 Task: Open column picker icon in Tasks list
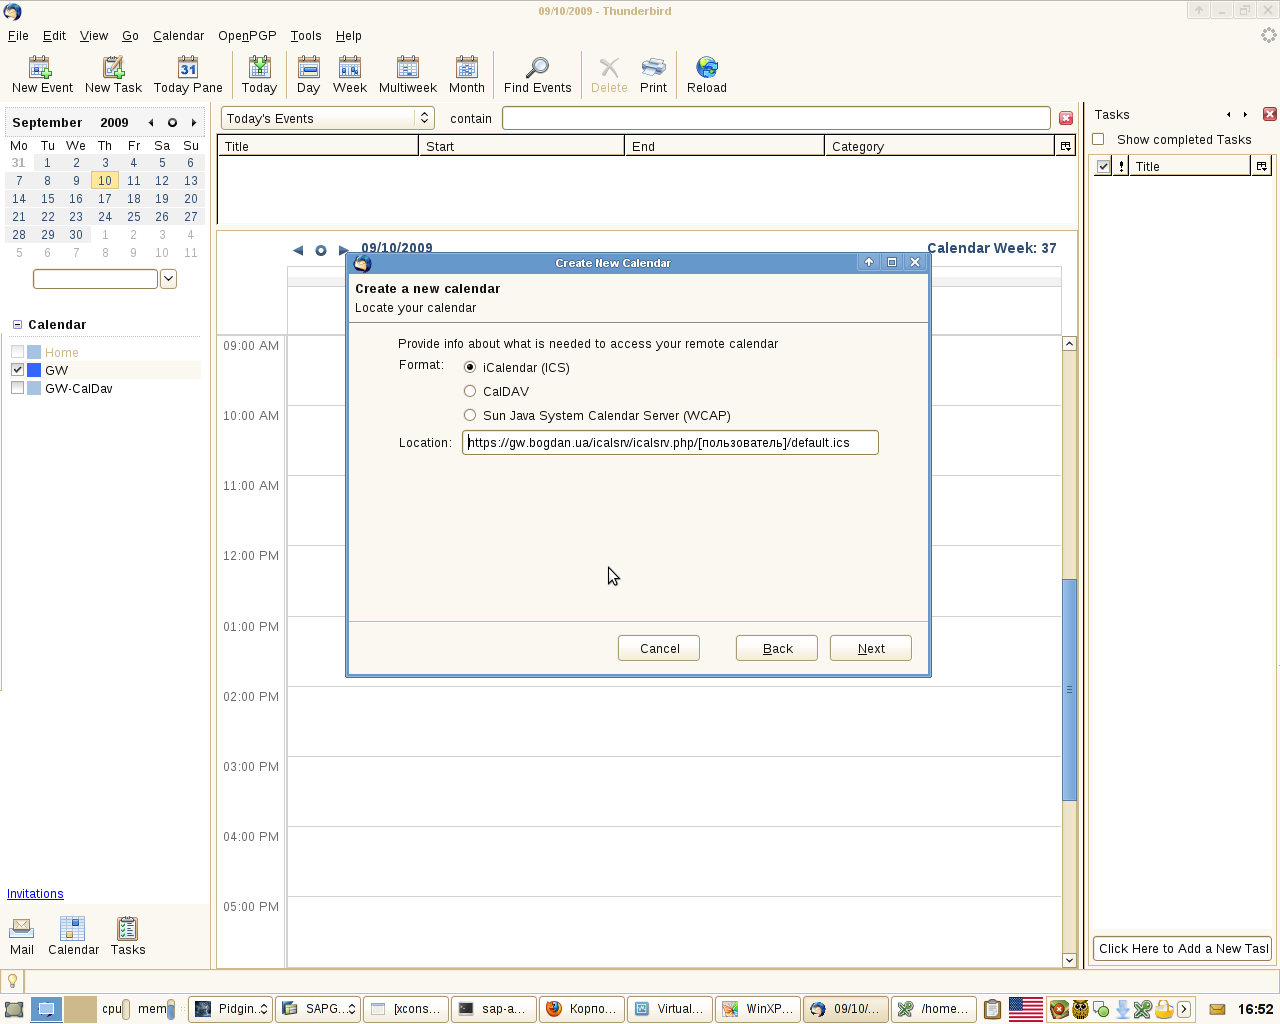click(x=1262, y=166)
